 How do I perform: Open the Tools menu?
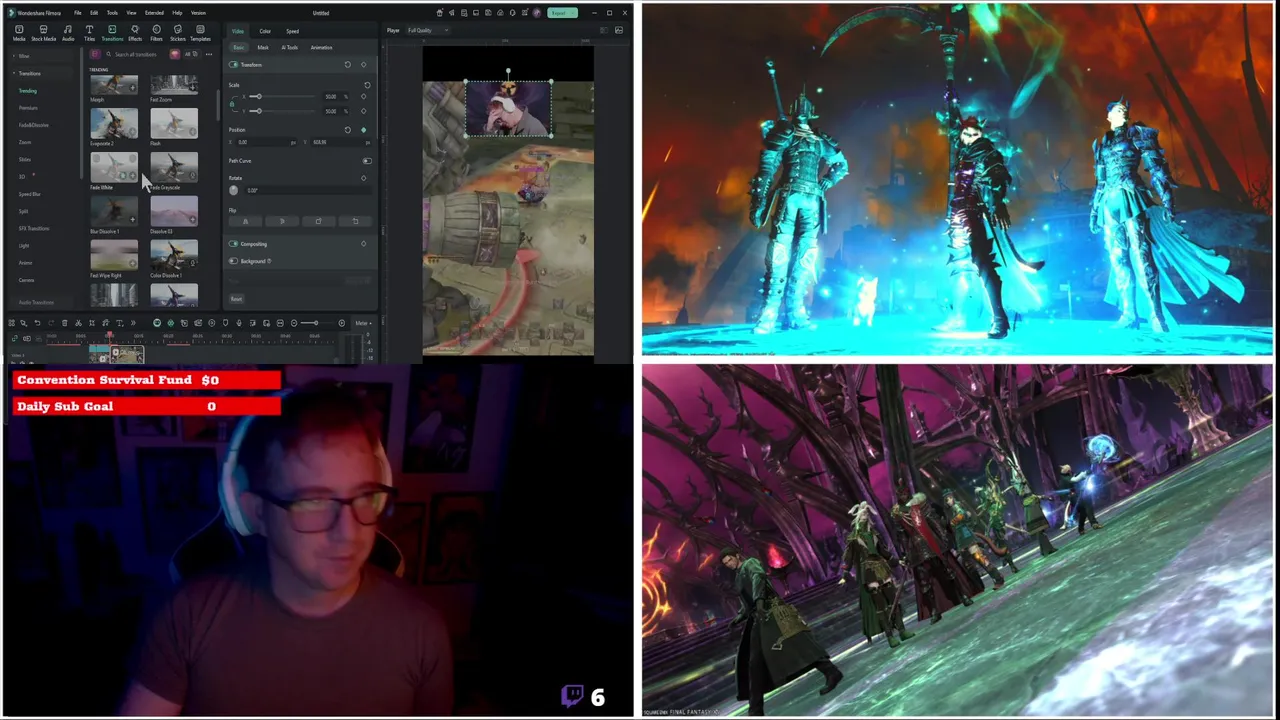(x=112, y=13)
